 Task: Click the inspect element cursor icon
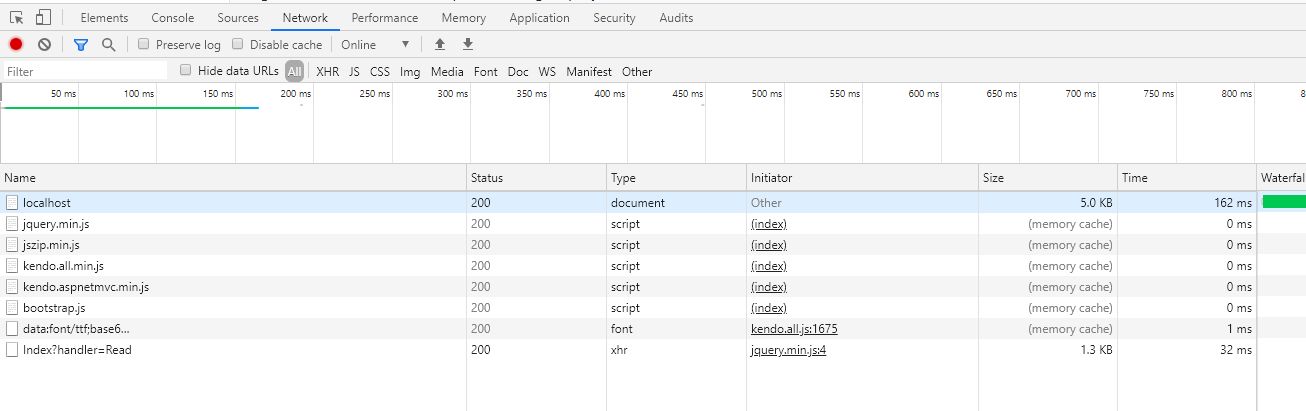[17, 18]
